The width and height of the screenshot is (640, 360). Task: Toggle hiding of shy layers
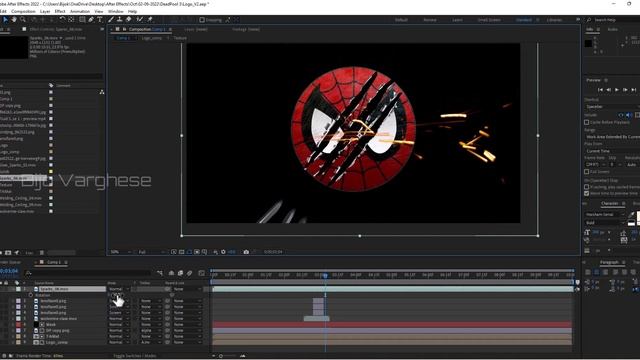click(x=171, y=273)
